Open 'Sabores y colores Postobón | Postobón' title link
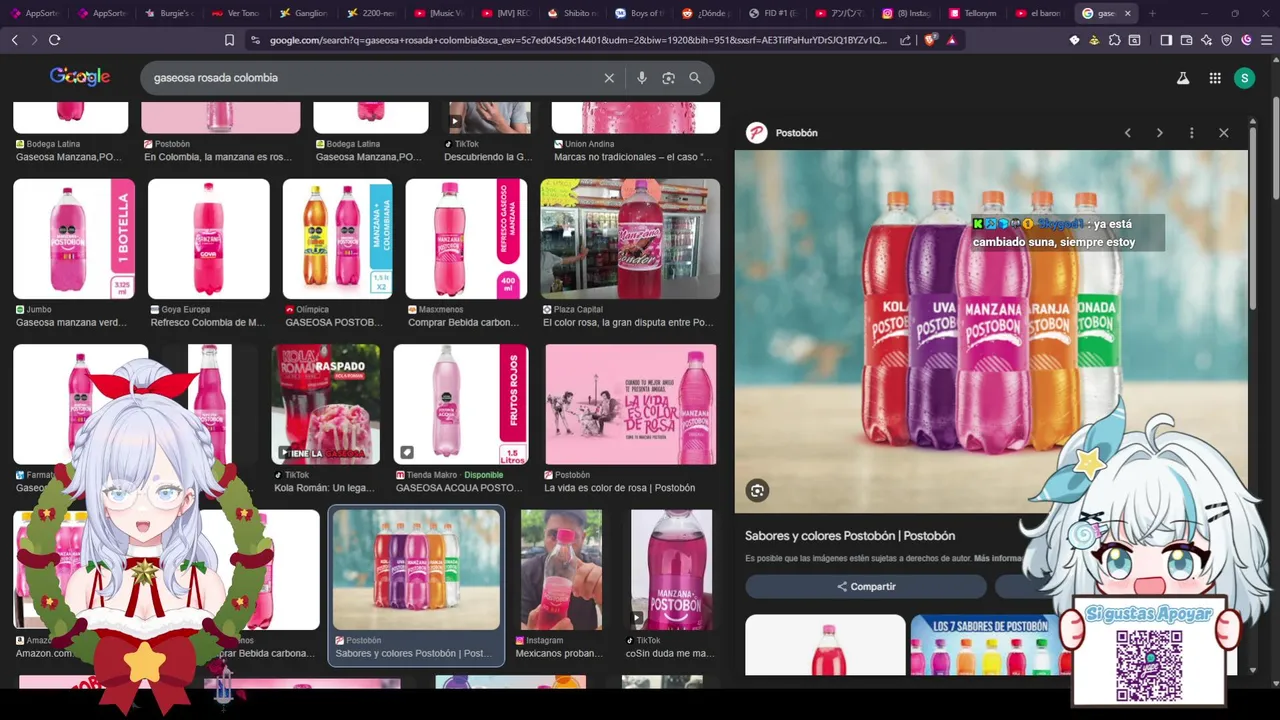This screenshot has width=1280, height=720. [x=850, y=536]
